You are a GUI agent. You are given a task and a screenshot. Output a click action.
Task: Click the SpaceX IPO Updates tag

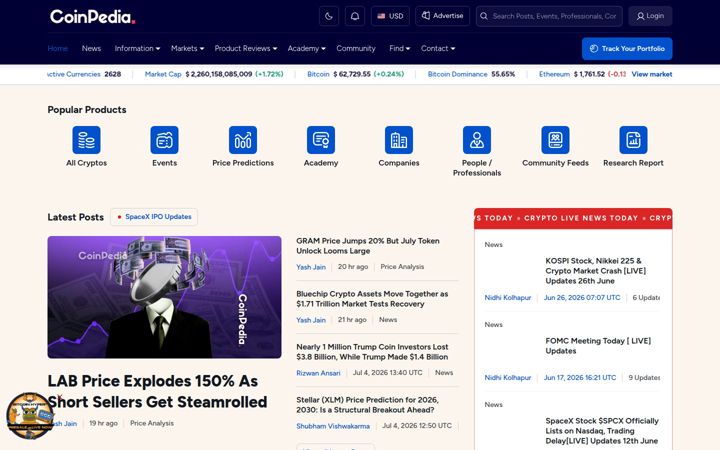pos(154,217)
